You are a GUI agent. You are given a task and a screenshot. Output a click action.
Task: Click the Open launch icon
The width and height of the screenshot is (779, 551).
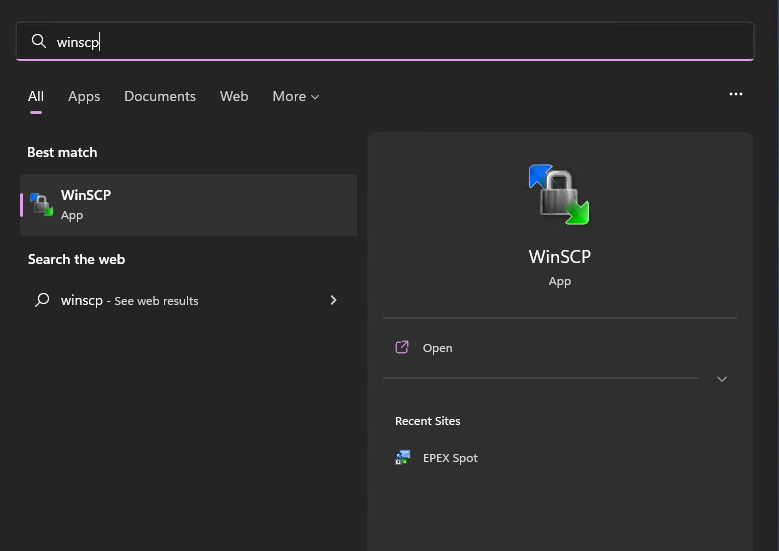tap(402, 347)
